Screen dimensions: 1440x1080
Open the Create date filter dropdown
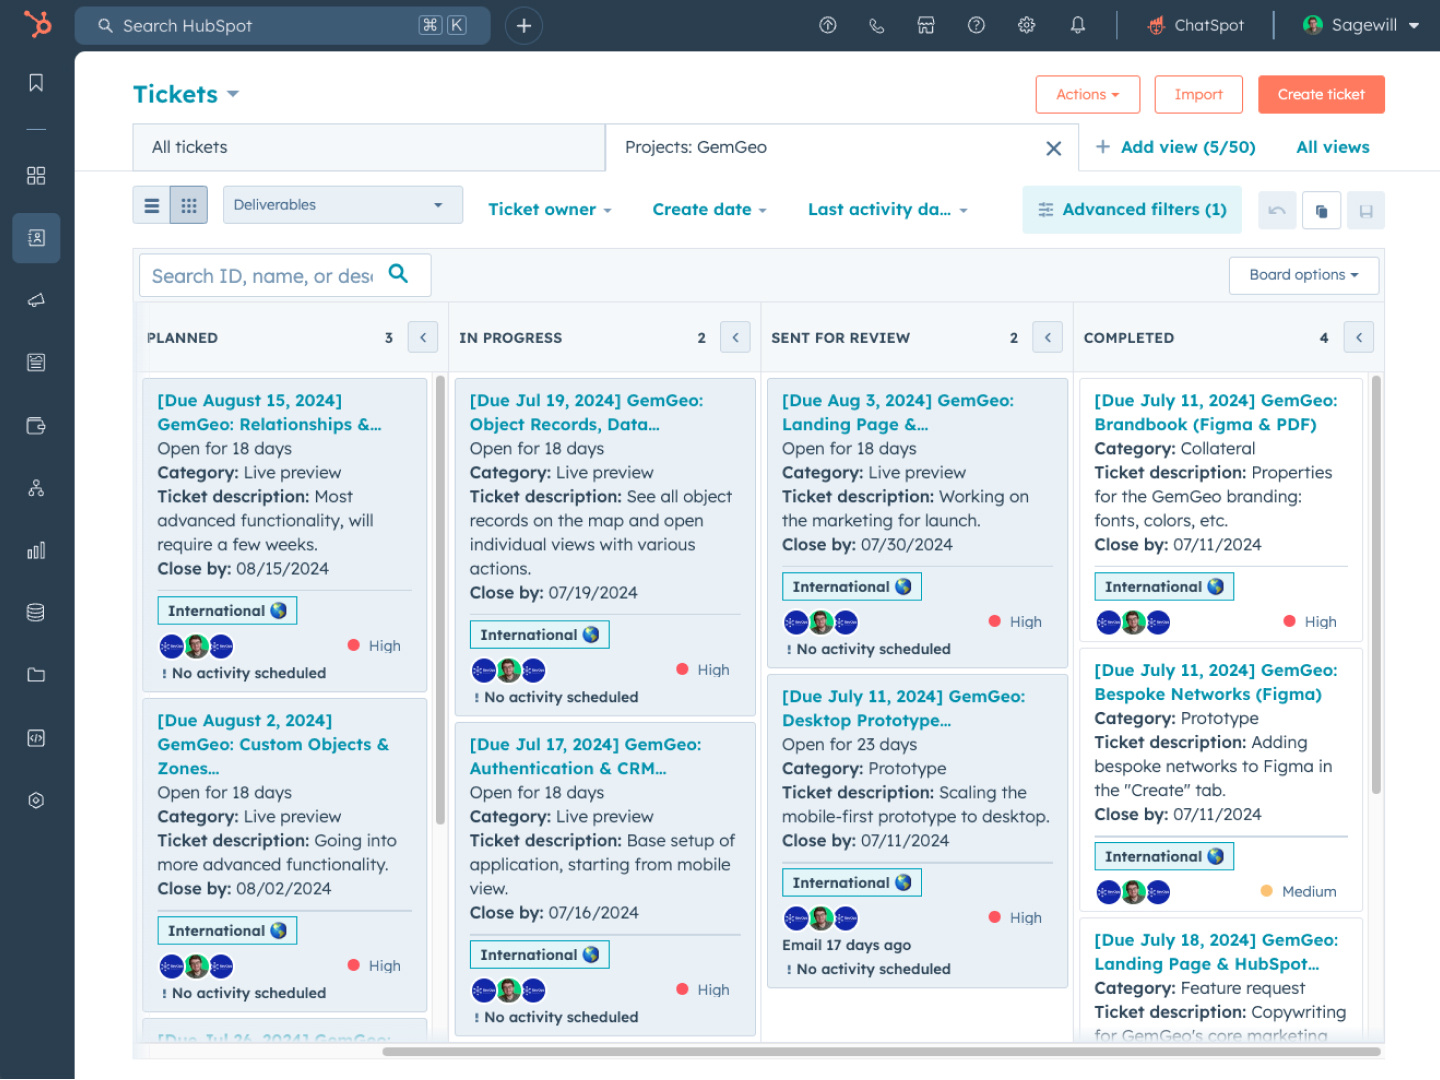click(710, 210)
